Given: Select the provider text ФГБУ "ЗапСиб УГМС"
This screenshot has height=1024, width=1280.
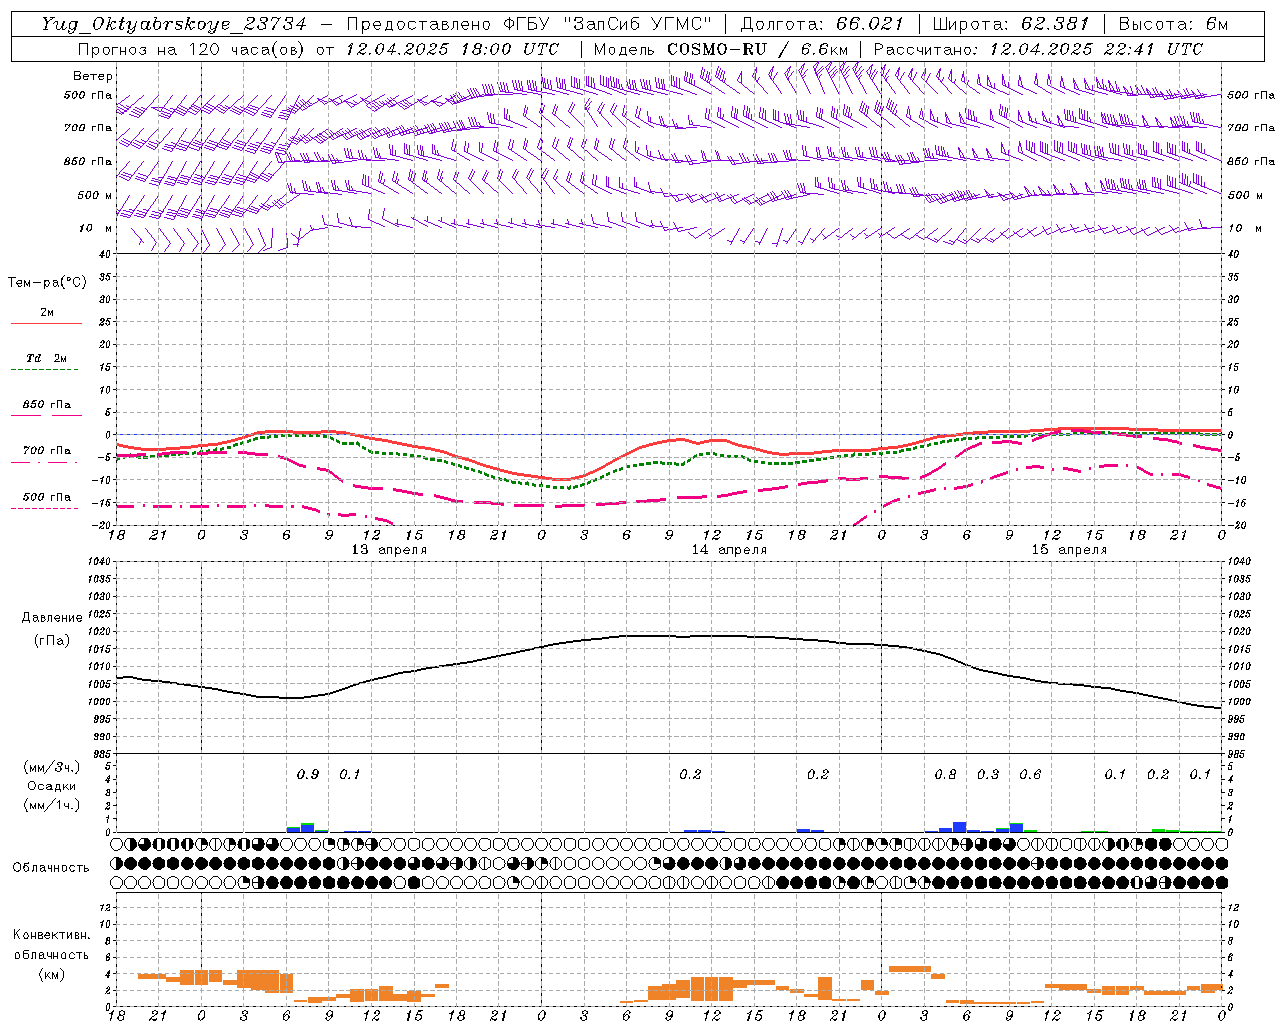Looking at the screenshot, I should (607, 24).
